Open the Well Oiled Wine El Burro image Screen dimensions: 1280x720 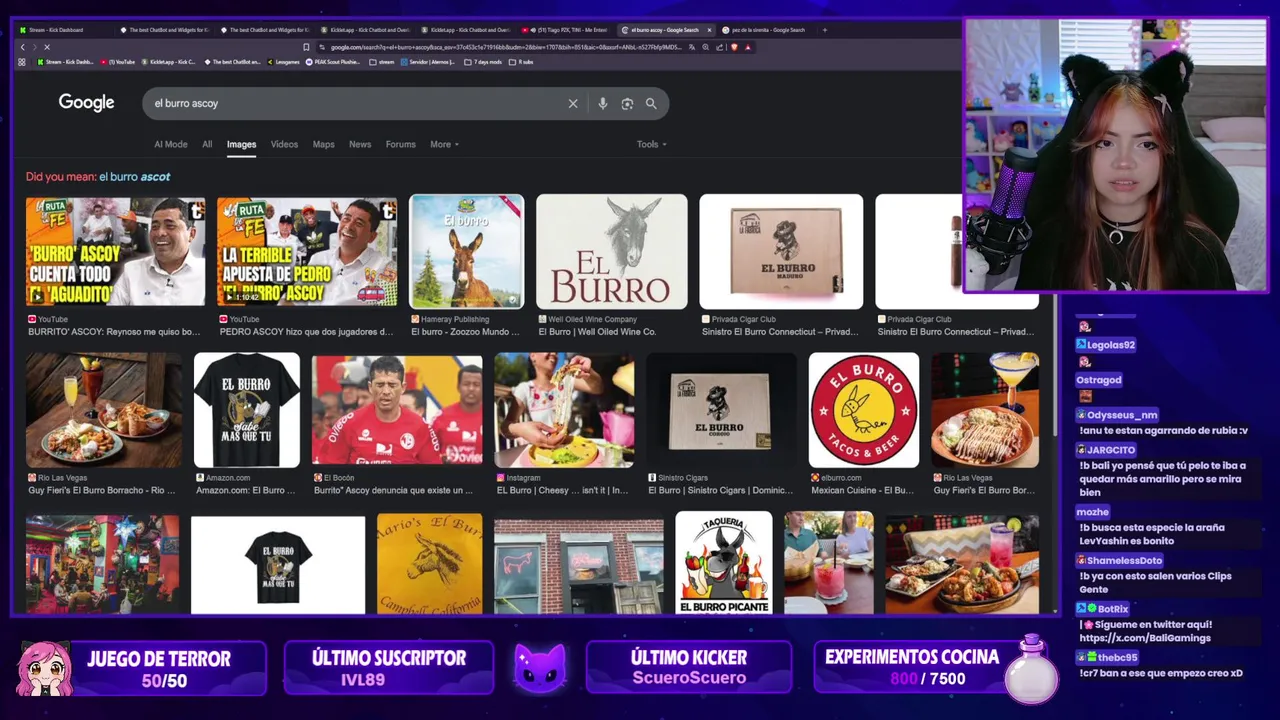(x=612, y=251)
